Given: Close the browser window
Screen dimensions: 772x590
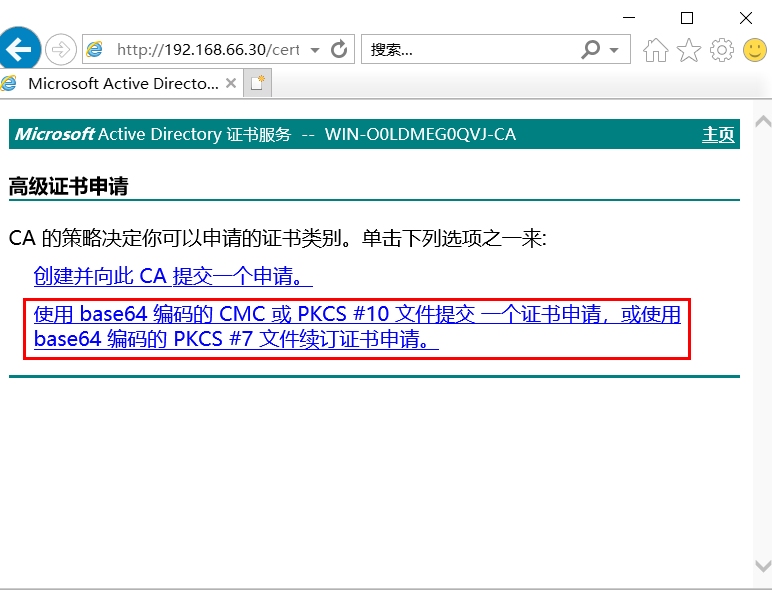Looking at the screenshot, I should pos(745,18).
